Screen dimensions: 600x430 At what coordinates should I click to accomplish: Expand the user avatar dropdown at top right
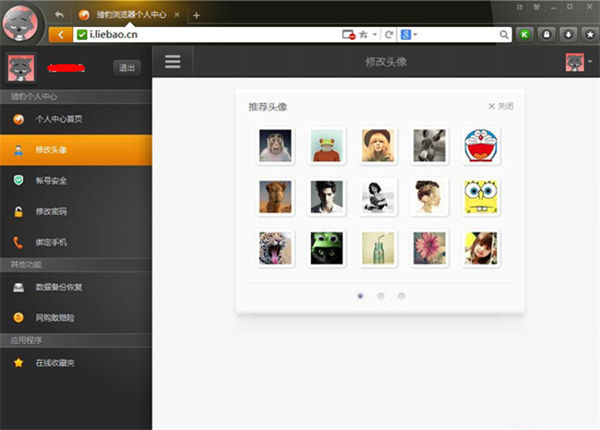(x=576, y=62)
